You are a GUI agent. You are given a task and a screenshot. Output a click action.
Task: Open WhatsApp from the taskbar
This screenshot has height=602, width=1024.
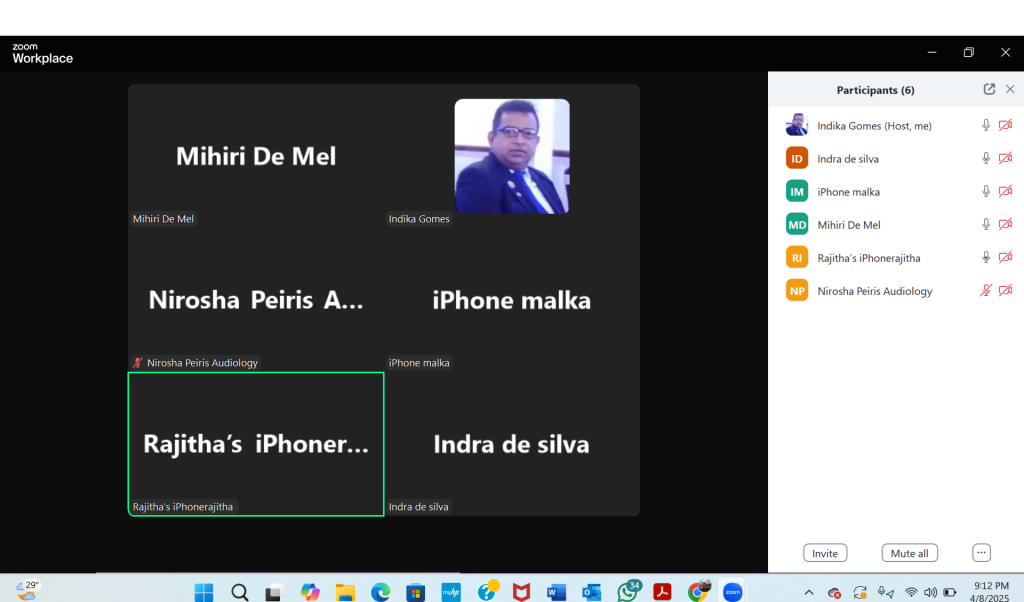628,592
